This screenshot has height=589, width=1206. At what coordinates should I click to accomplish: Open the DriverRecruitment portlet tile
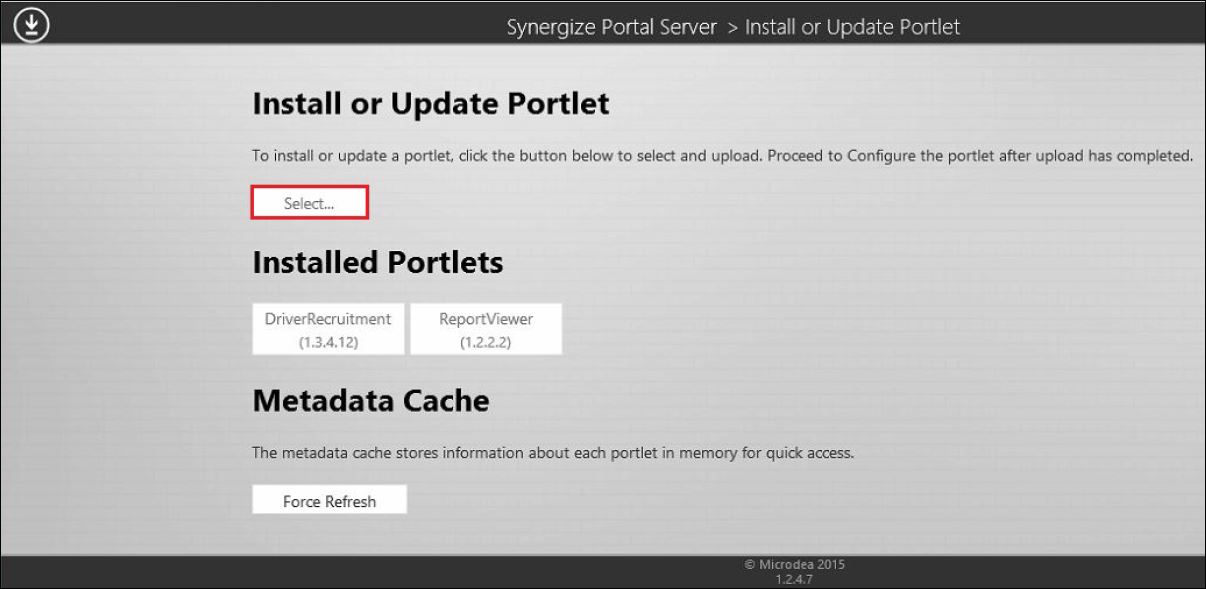pos(328,329)
